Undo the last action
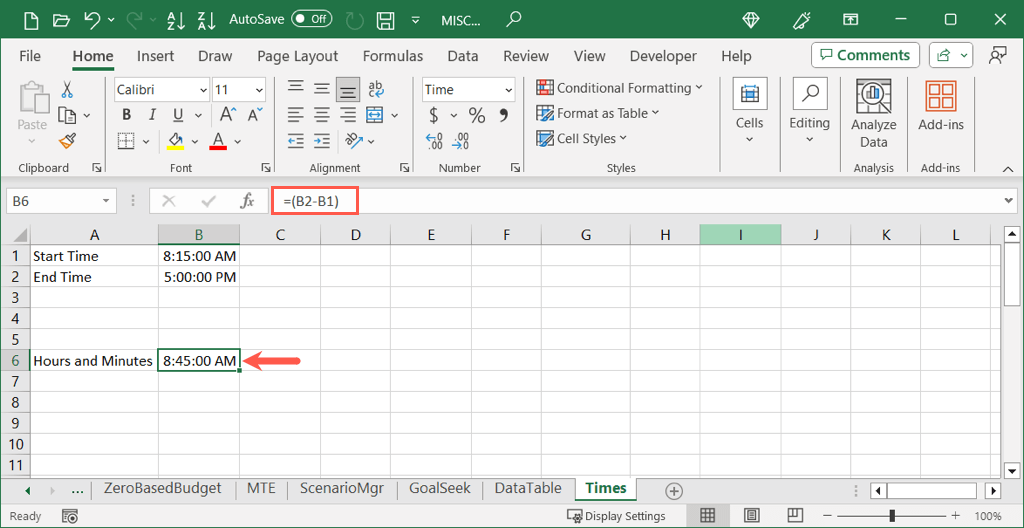The image size is (1024, 528). [92, 20]
